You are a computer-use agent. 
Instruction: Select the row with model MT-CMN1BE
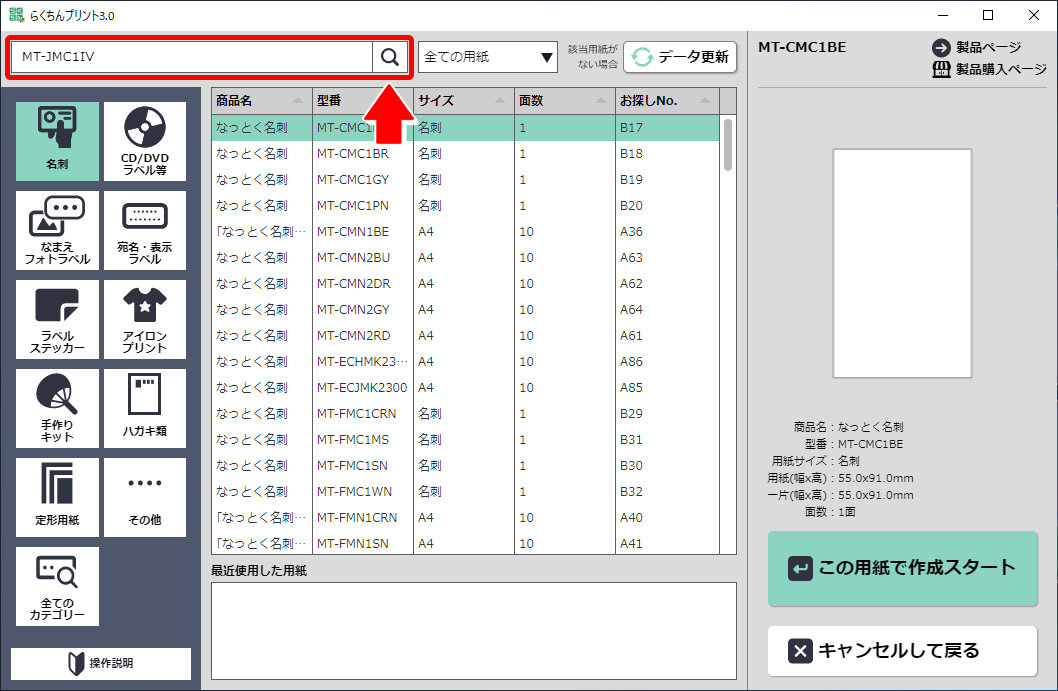[x=466, y=231]
